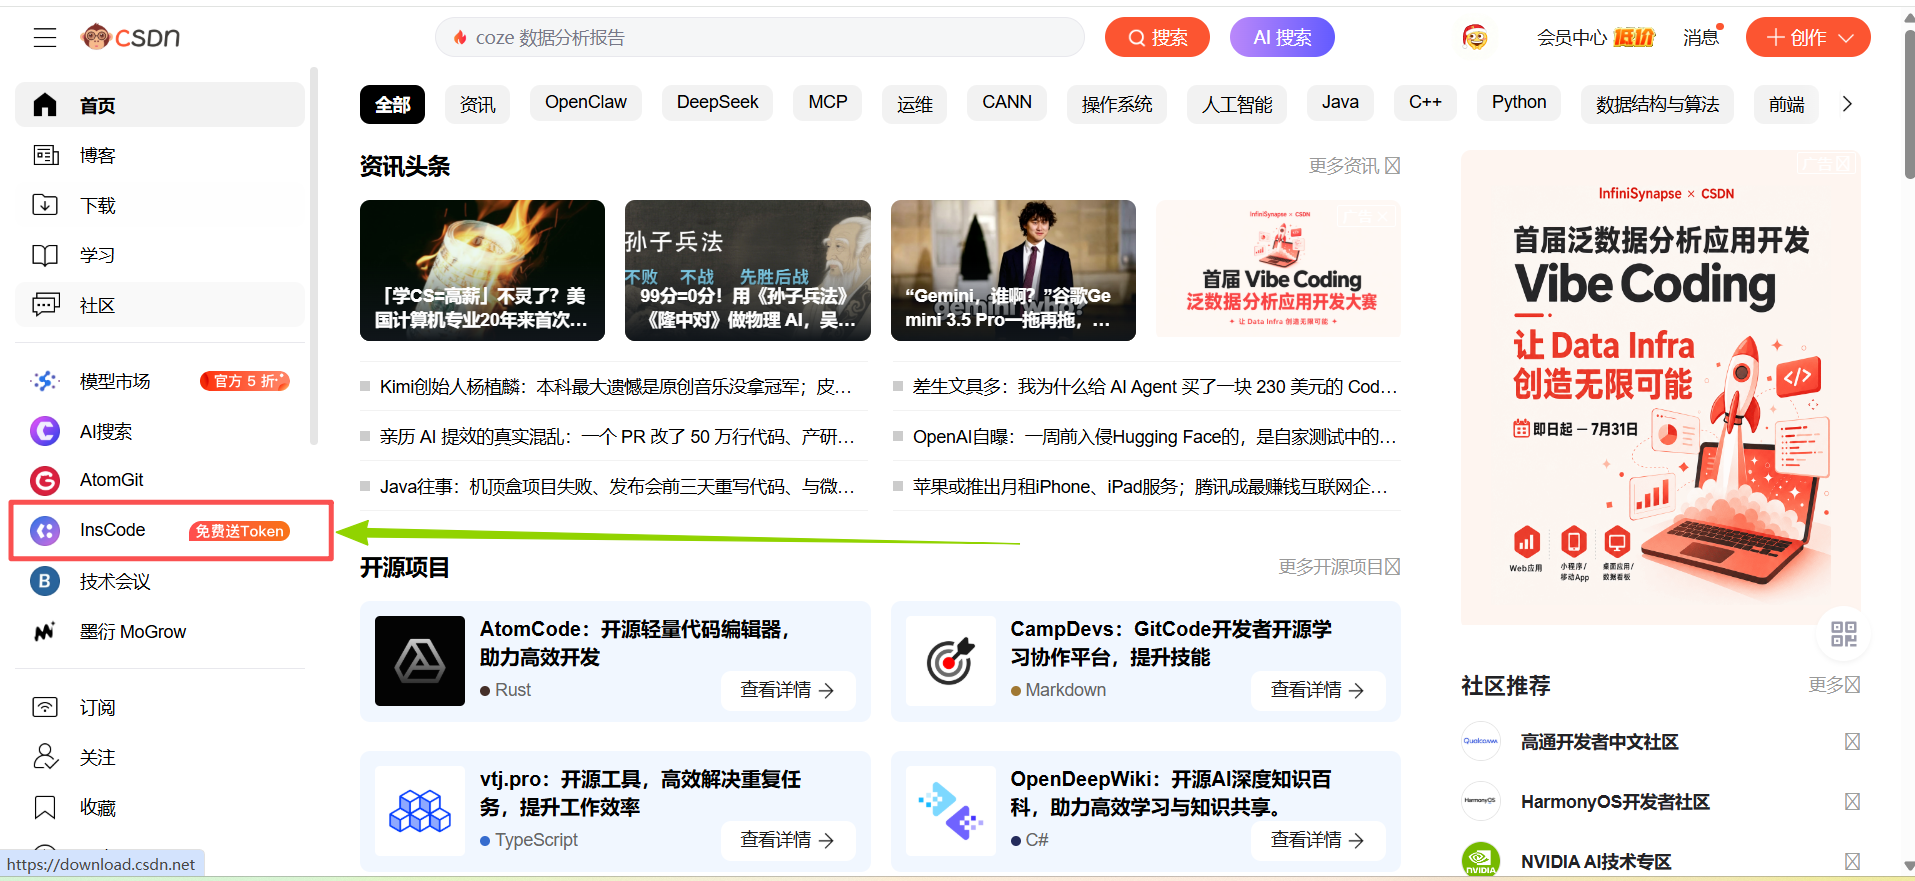Click the 订阅 subscribe icon
Screen dimensions: 1915x881
point(45,707)
